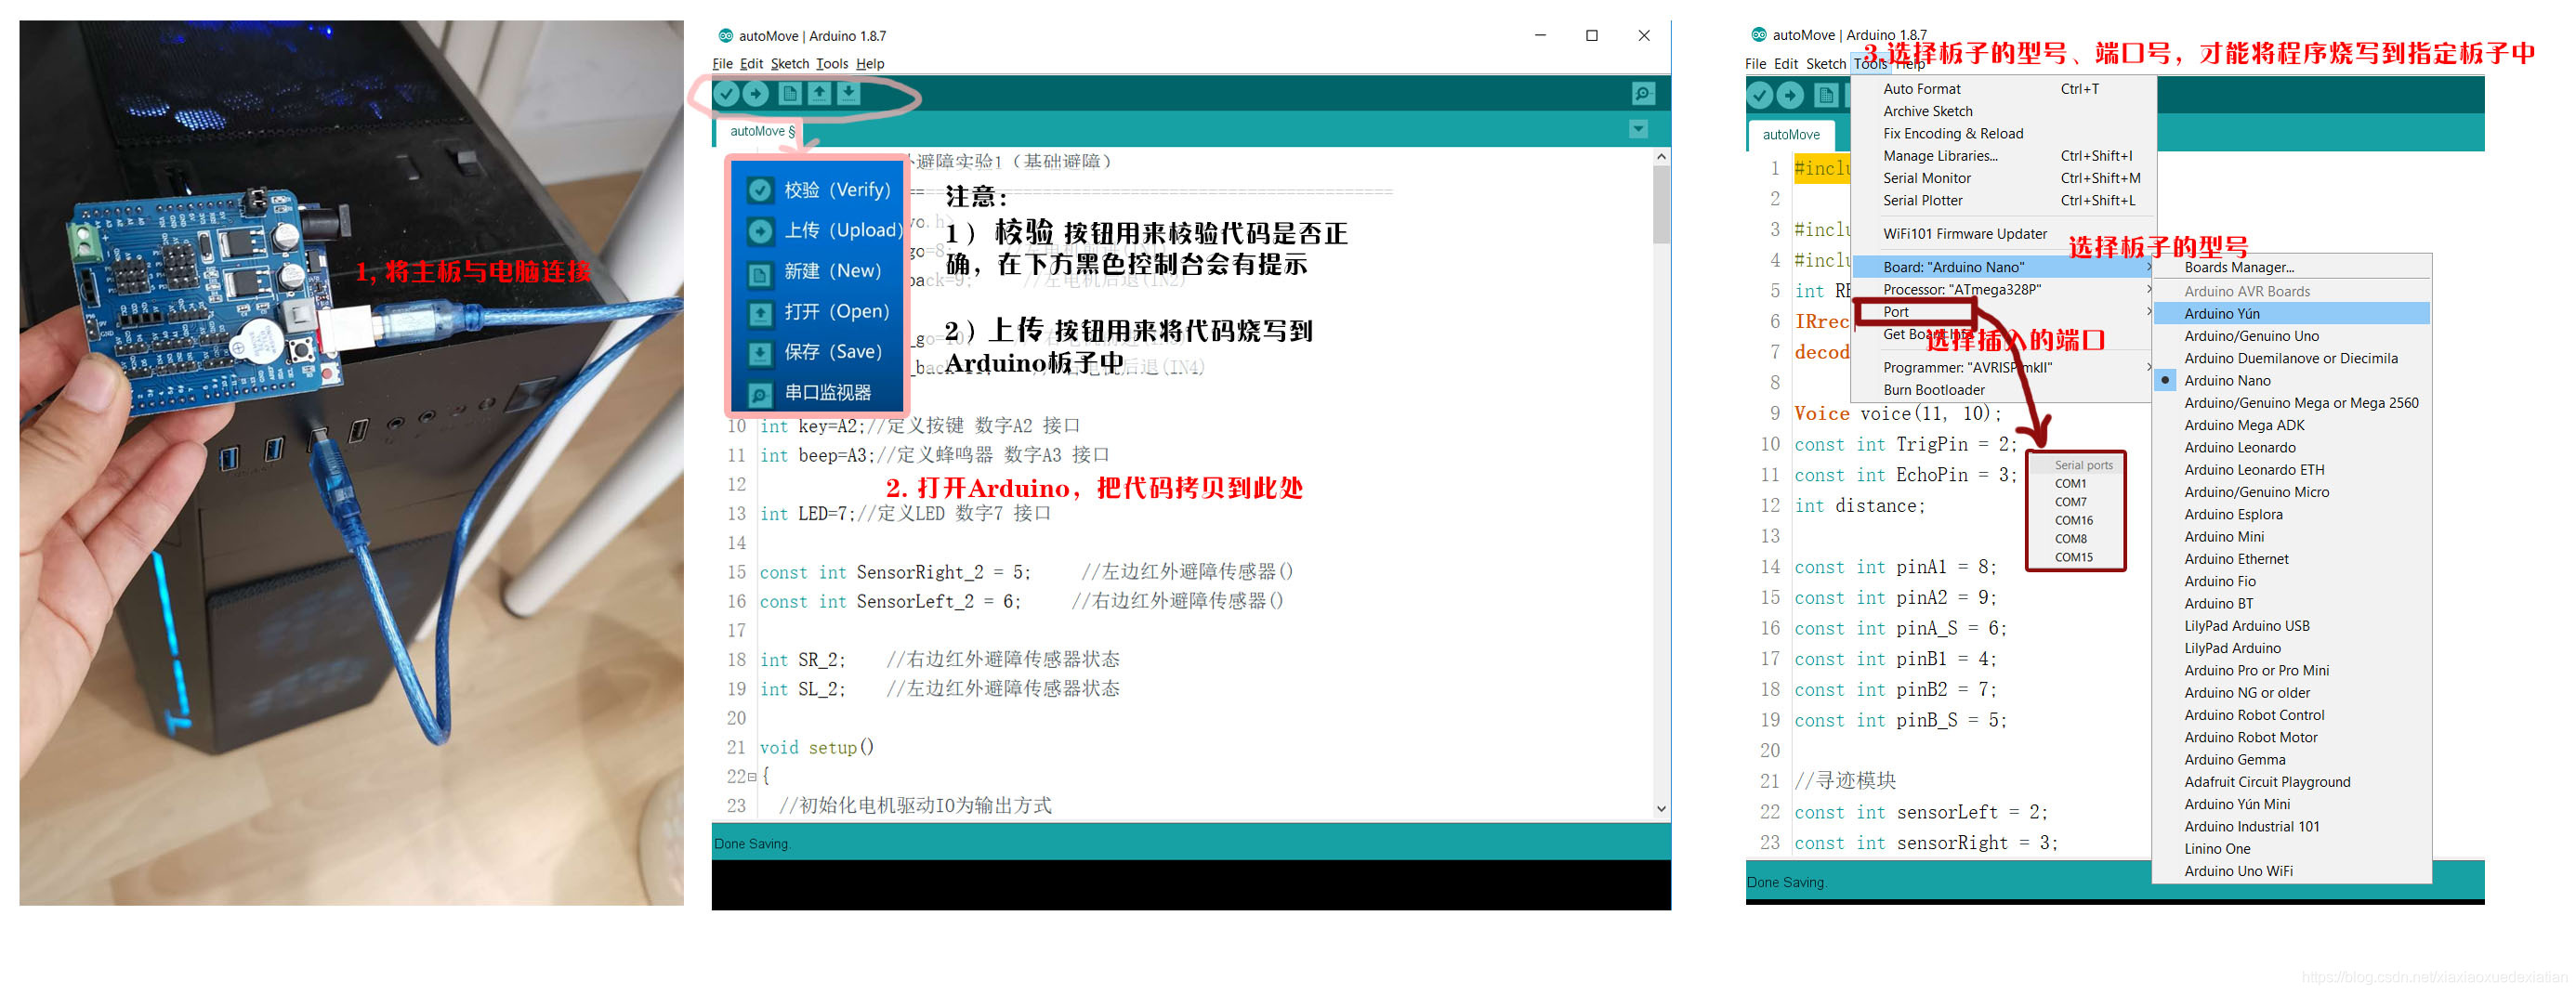
Task: Click the Upload icon in right Arduino window
Action: 1791,95
